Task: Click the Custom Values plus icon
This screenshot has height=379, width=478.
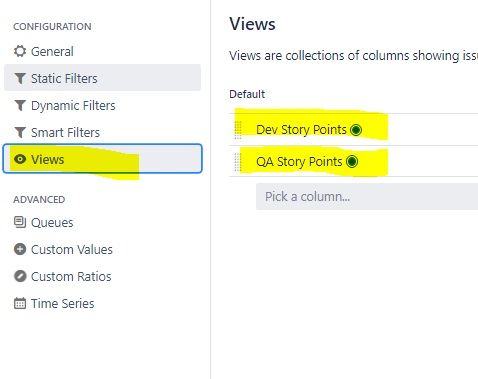Action: (x=20, y=249)
